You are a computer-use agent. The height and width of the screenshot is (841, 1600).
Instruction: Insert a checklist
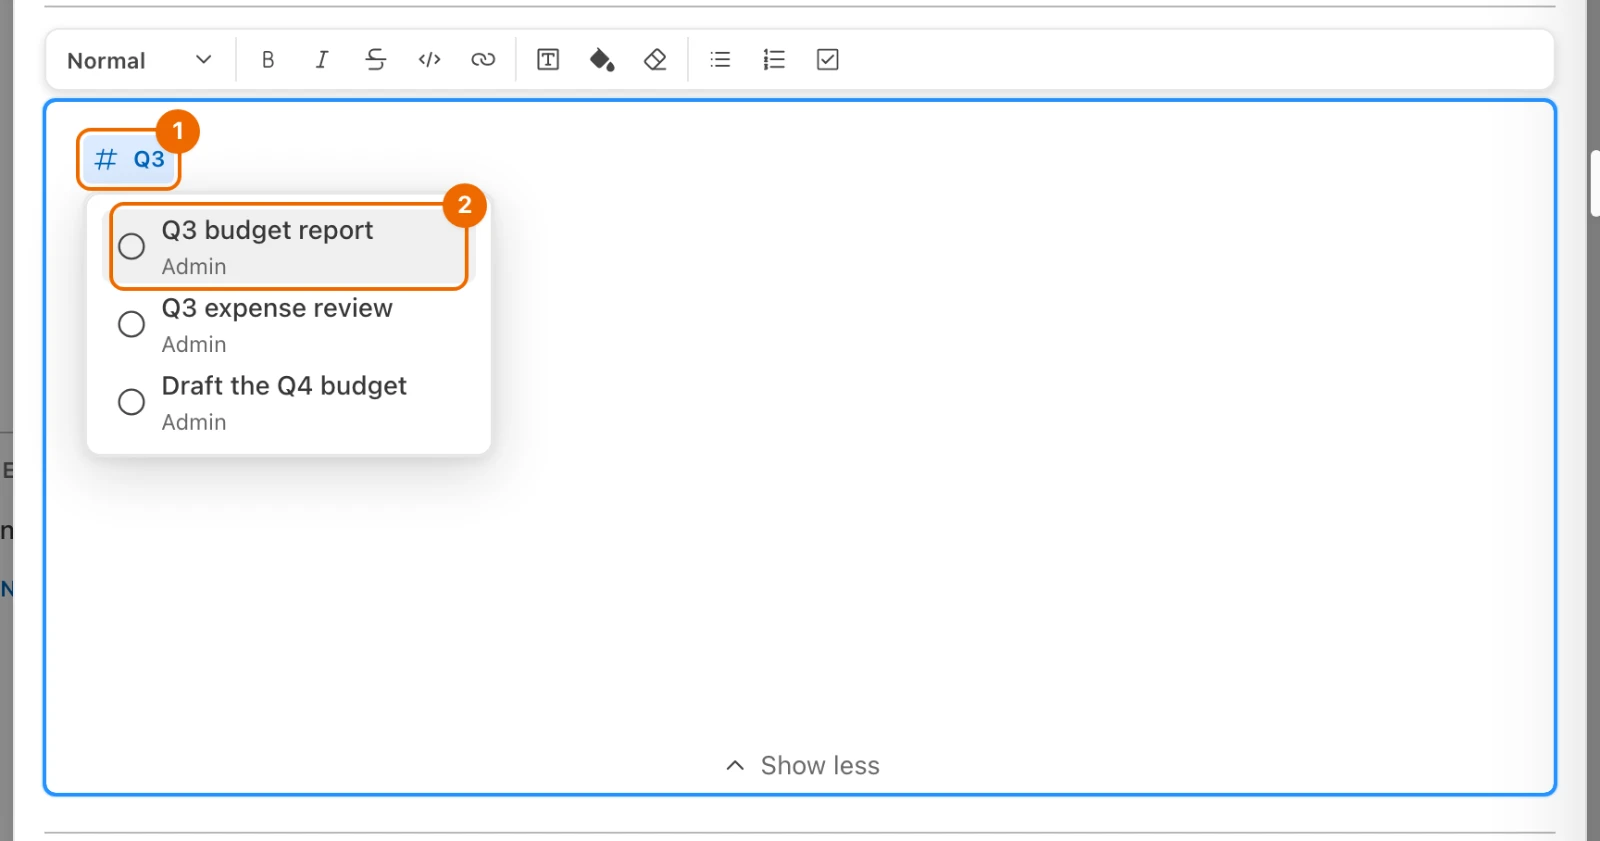tap(828, 60)
